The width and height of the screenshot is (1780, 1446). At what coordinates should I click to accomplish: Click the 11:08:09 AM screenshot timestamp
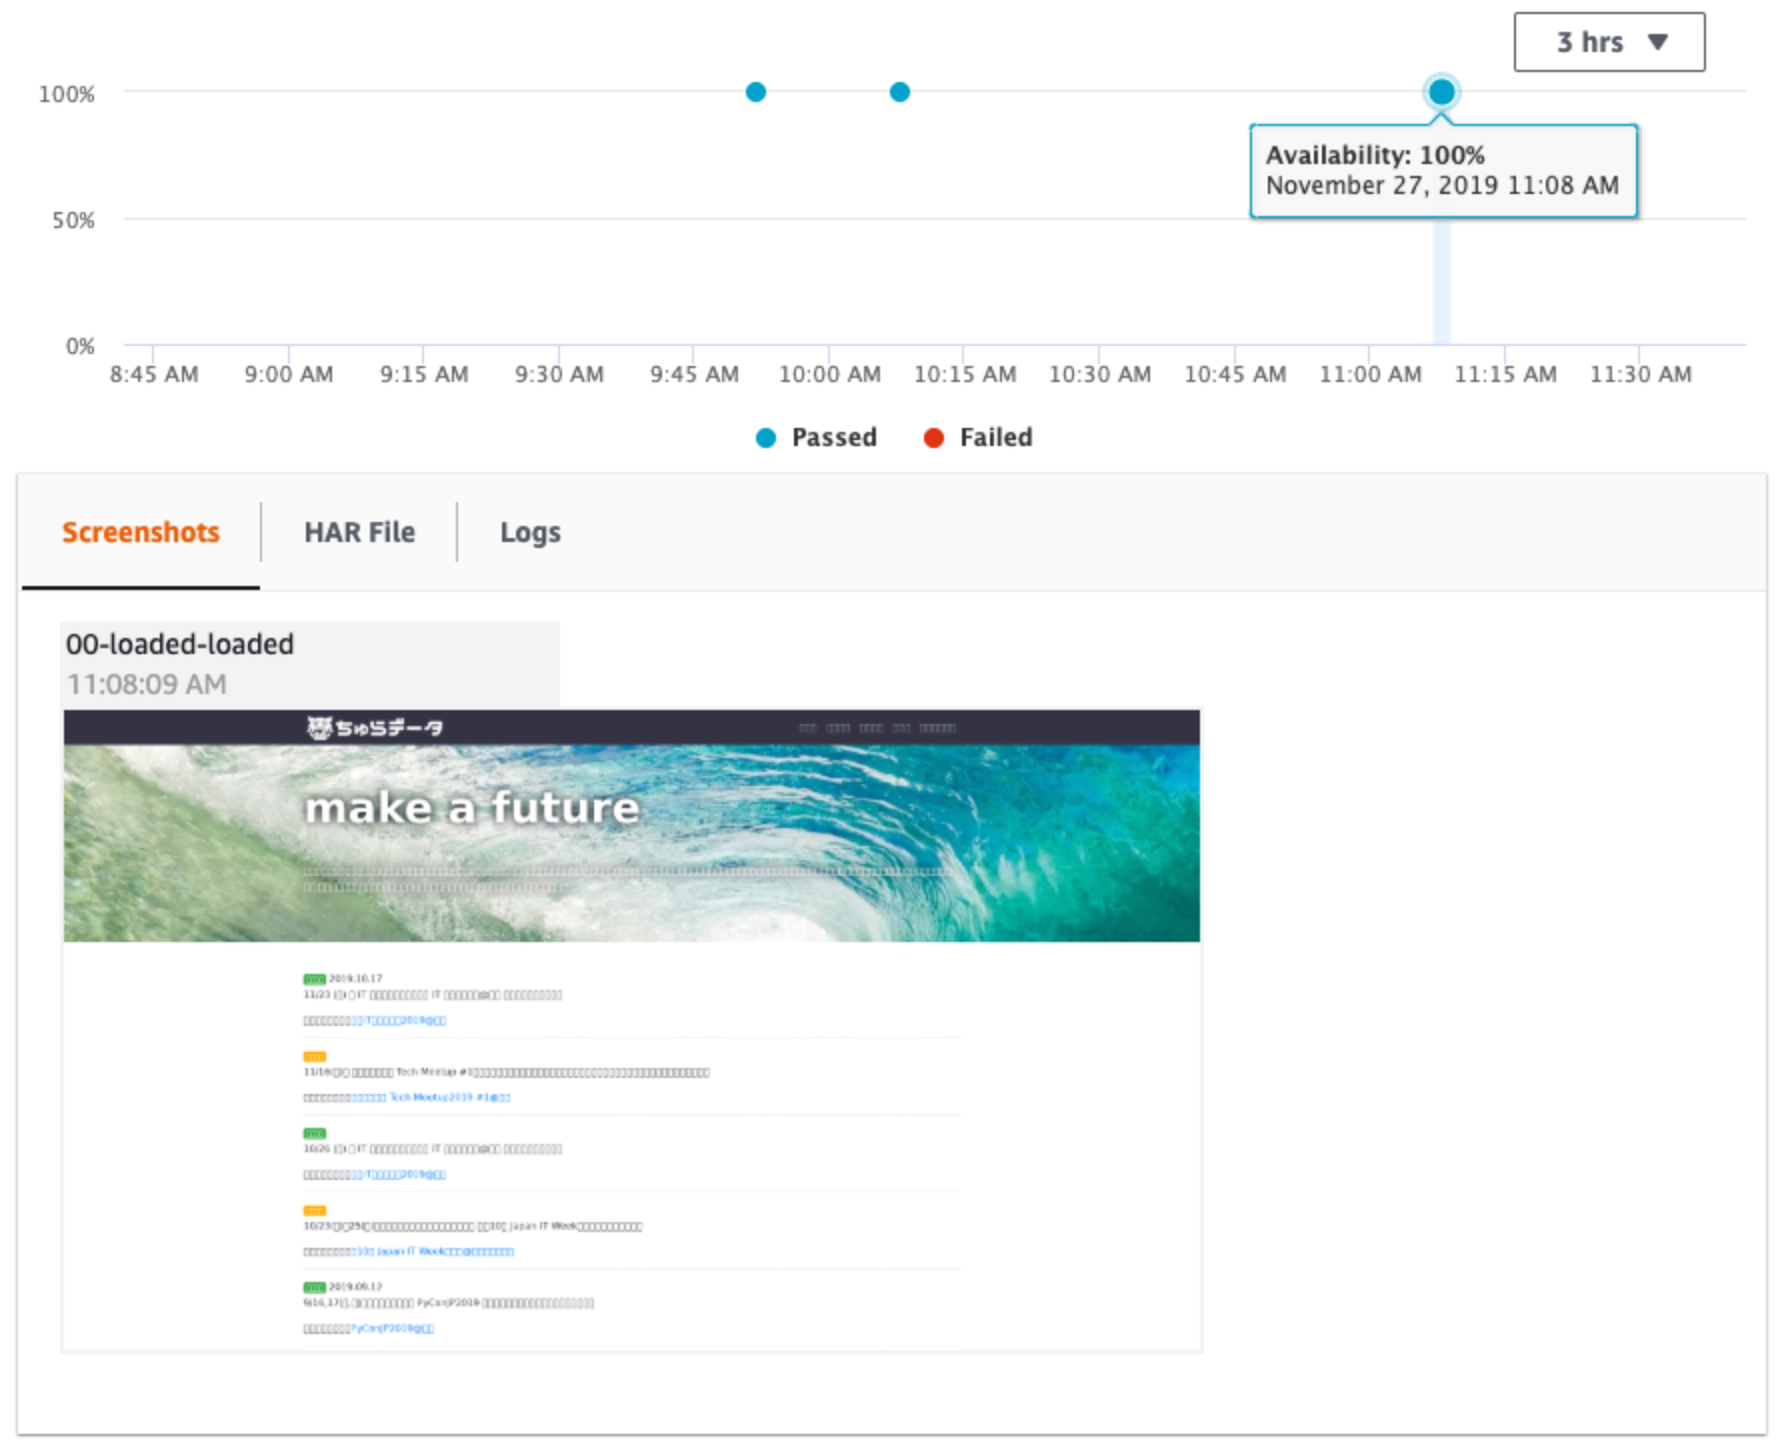[x=147, y=684]
